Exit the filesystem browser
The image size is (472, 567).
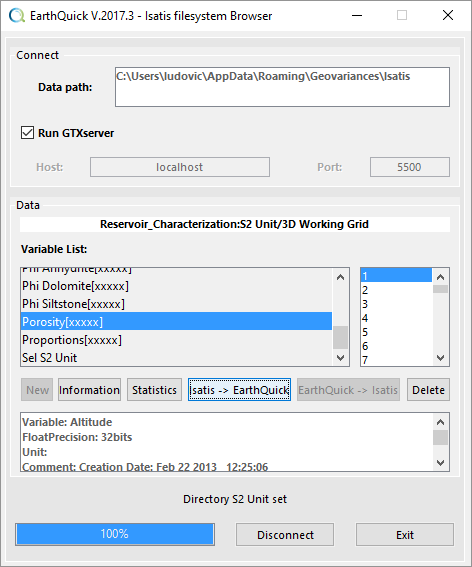click(405, 534)
